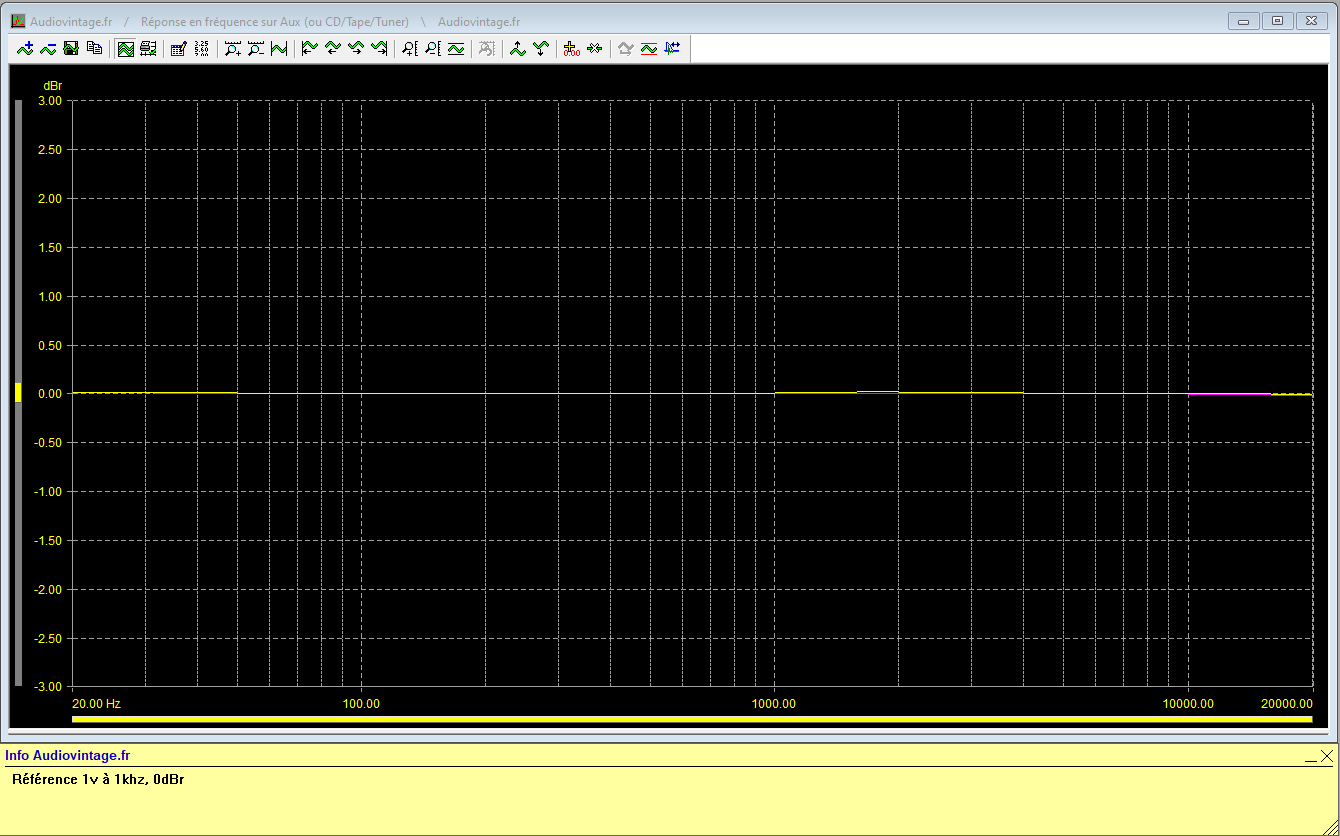Click the 100.00 x-axis label
The image size is (1340, 836).
tap(361, 703)
